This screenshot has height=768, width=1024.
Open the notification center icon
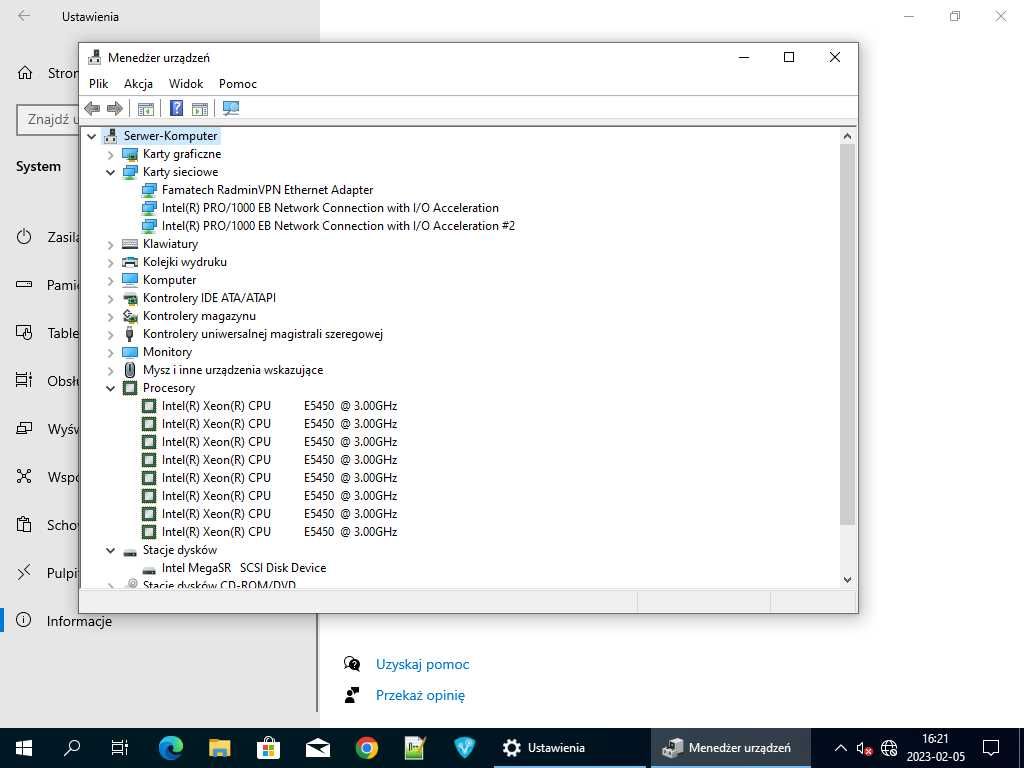point(991,748)
